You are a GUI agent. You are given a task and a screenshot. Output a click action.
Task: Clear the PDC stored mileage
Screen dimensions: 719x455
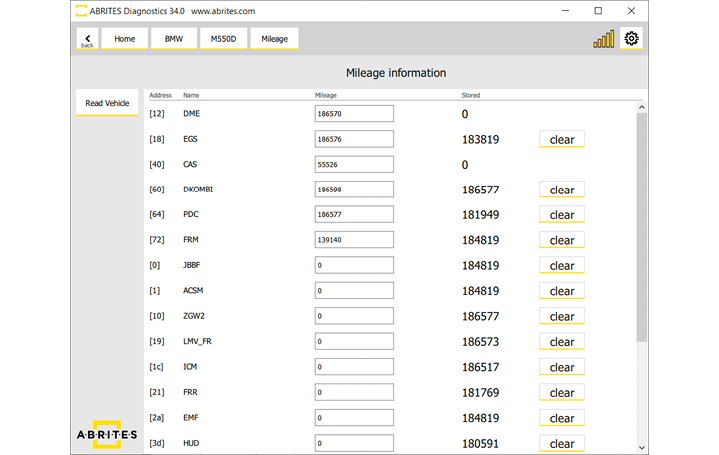(561, 215)
